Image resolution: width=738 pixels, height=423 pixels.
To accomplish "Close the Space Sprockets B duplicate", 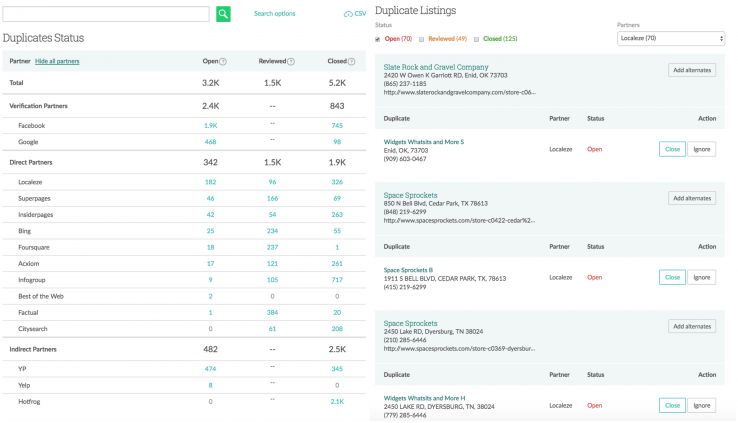I will [672, 277].
